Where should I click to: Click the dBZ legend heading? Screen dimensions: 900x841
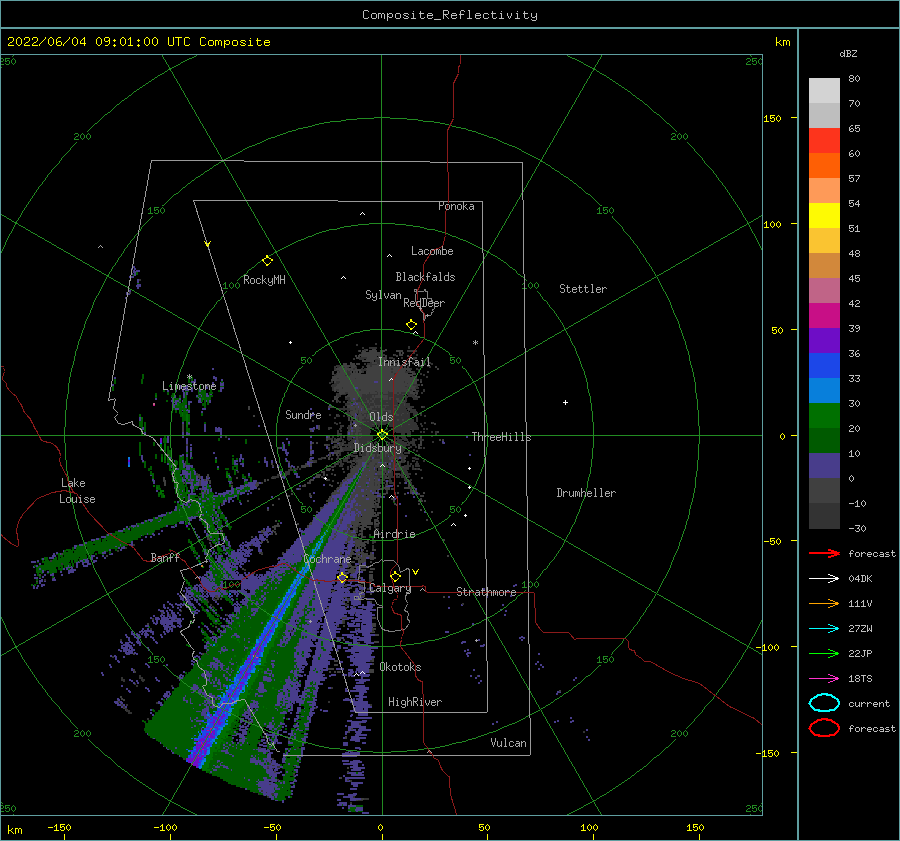tap(848, 53)
